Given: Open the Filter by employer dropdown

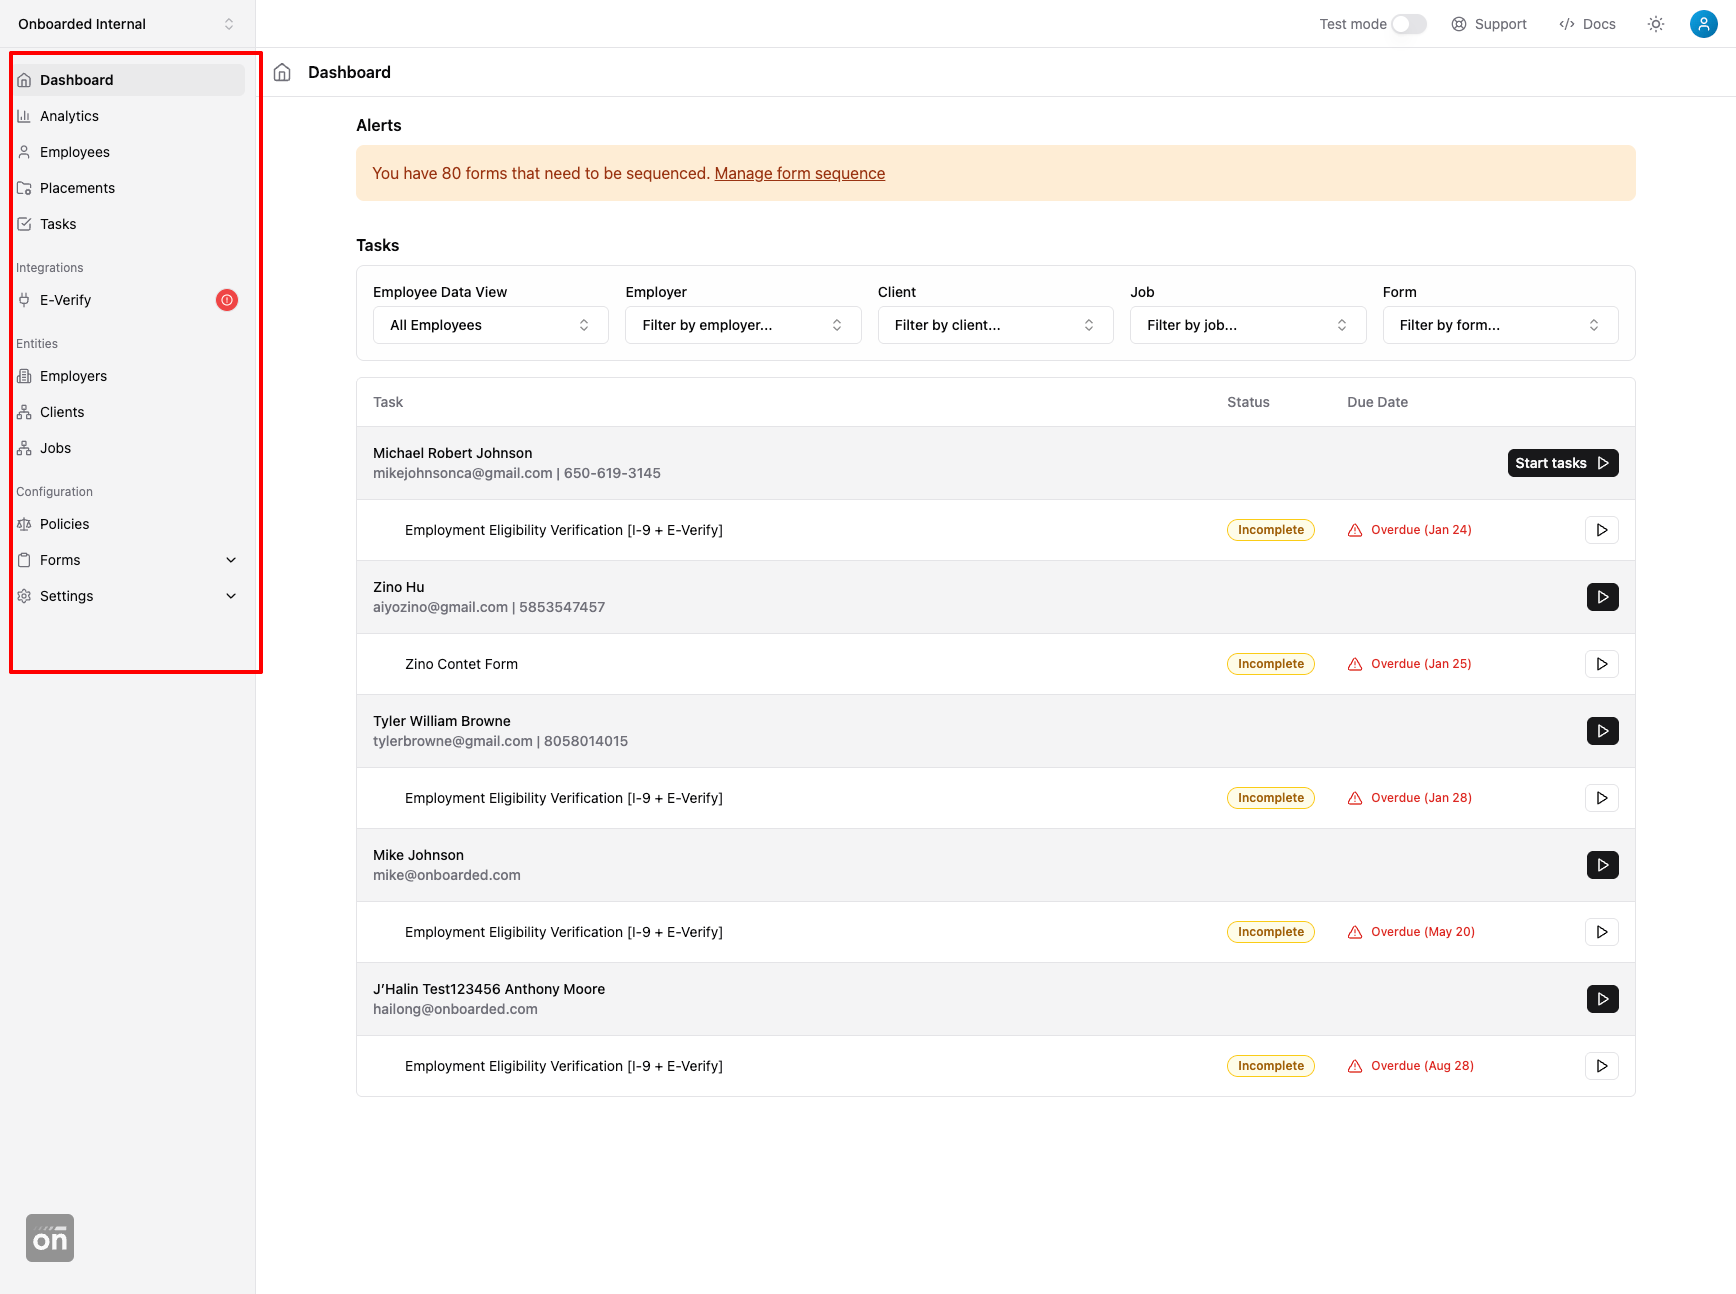Looking at the screenshot, I should pos(742,325).
